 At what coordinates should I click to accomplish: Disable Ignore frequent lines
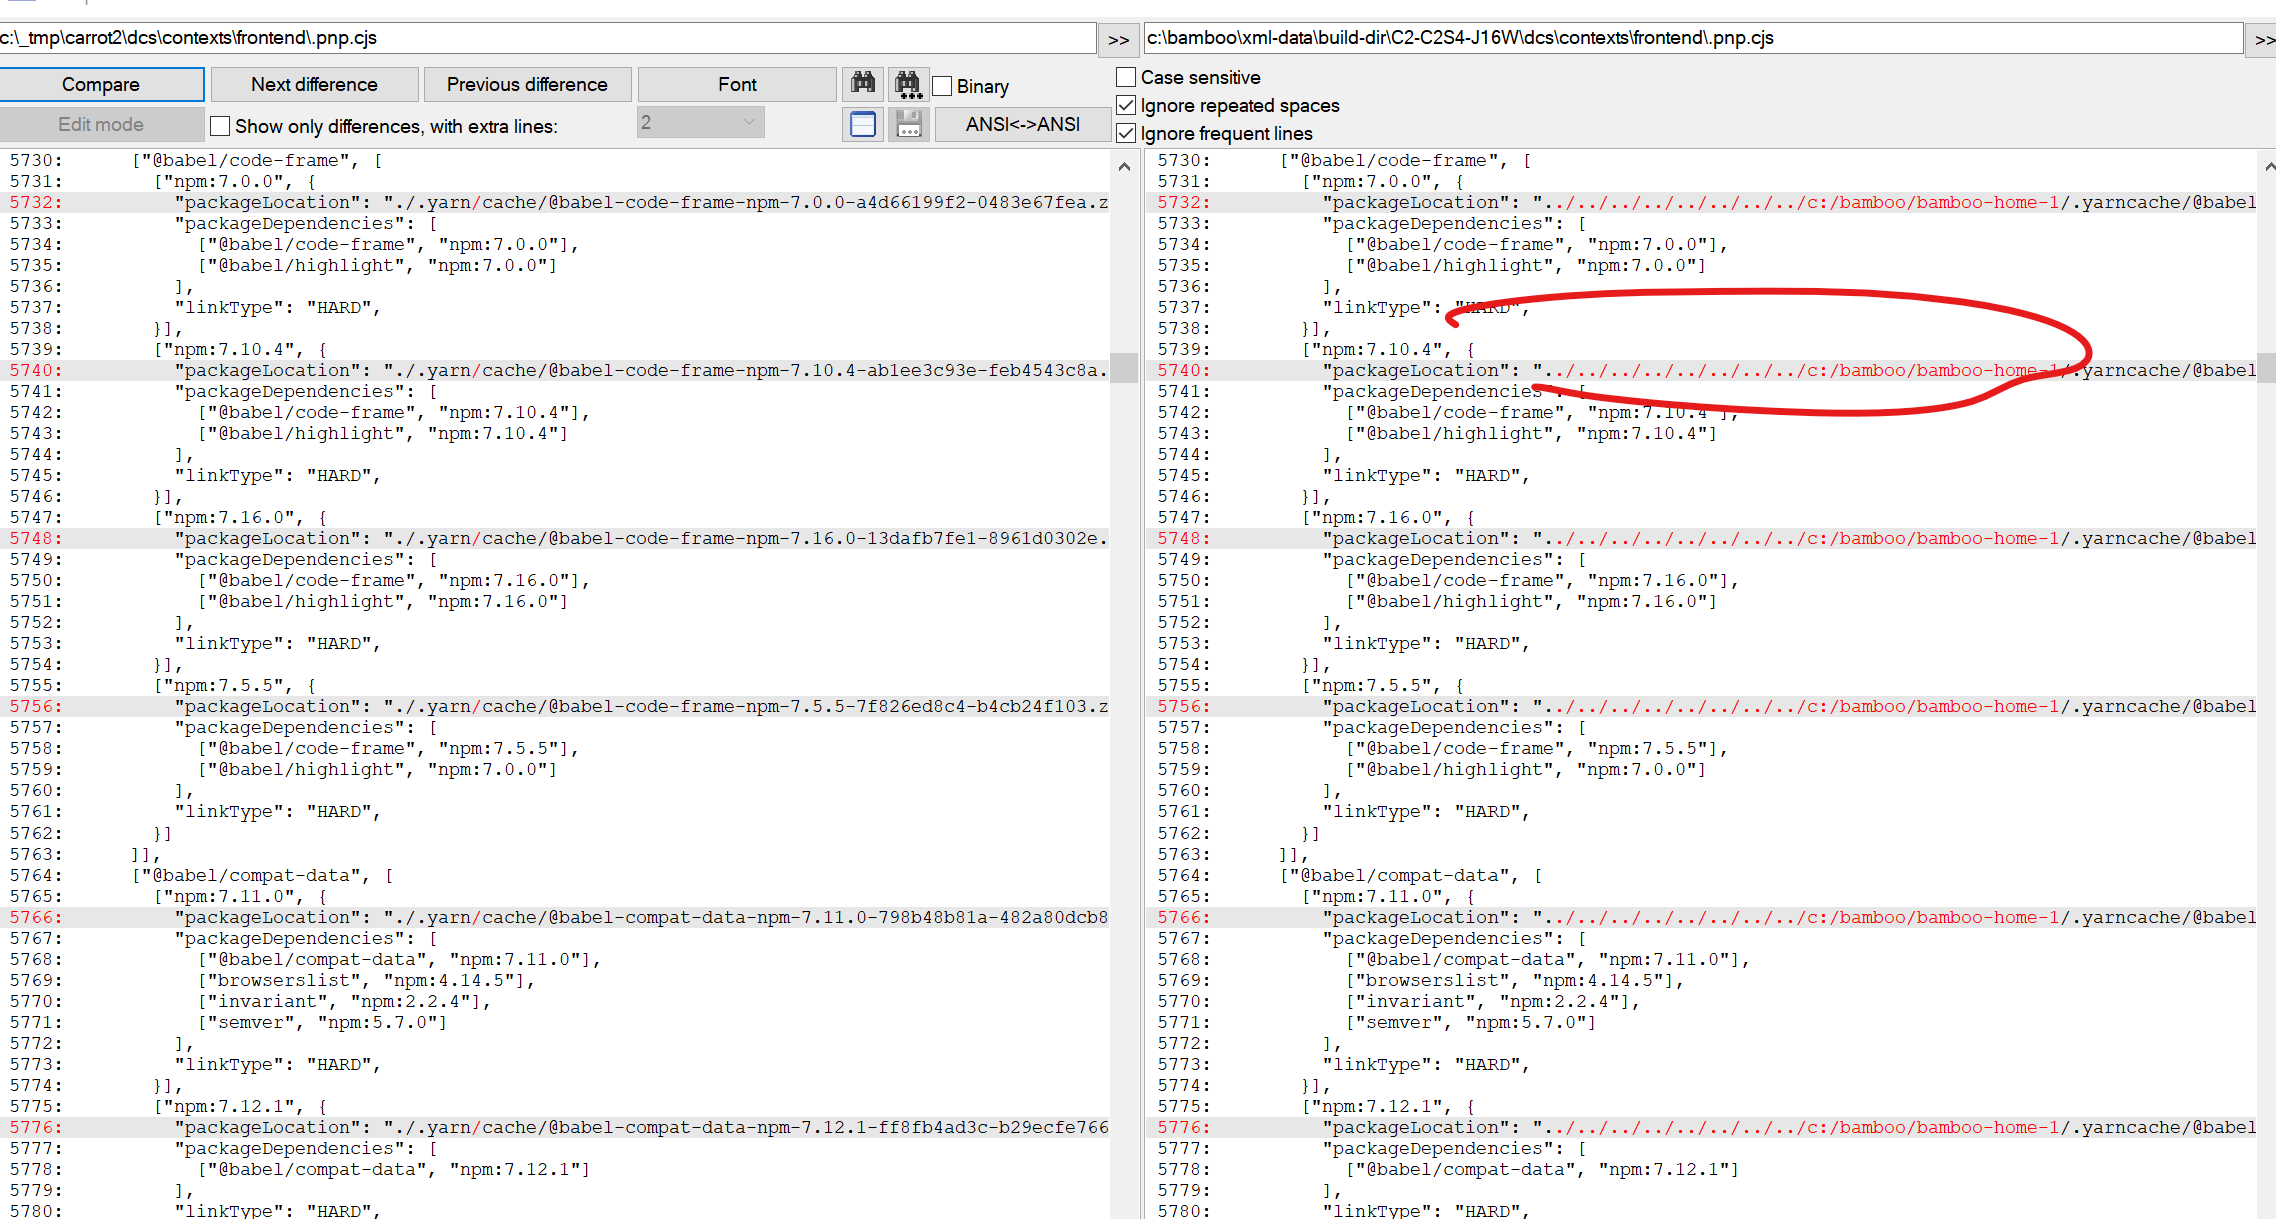click(x=1125, y=133)
